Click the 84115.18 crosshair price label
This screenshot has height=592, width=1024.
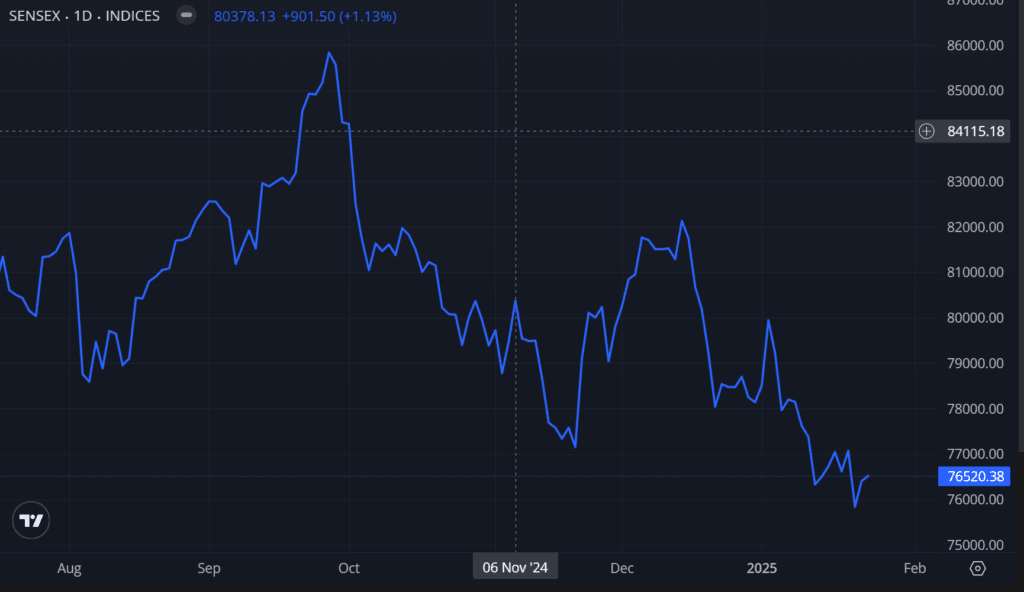[976, 131]
